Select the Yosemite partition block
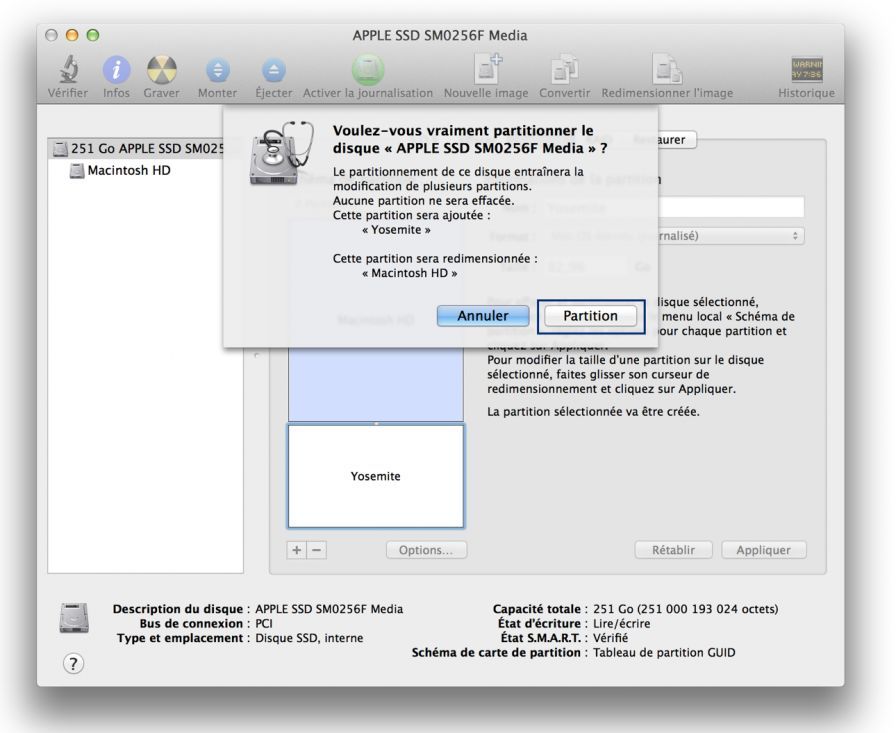The image size is (896, 733). [x=375, y=476]
